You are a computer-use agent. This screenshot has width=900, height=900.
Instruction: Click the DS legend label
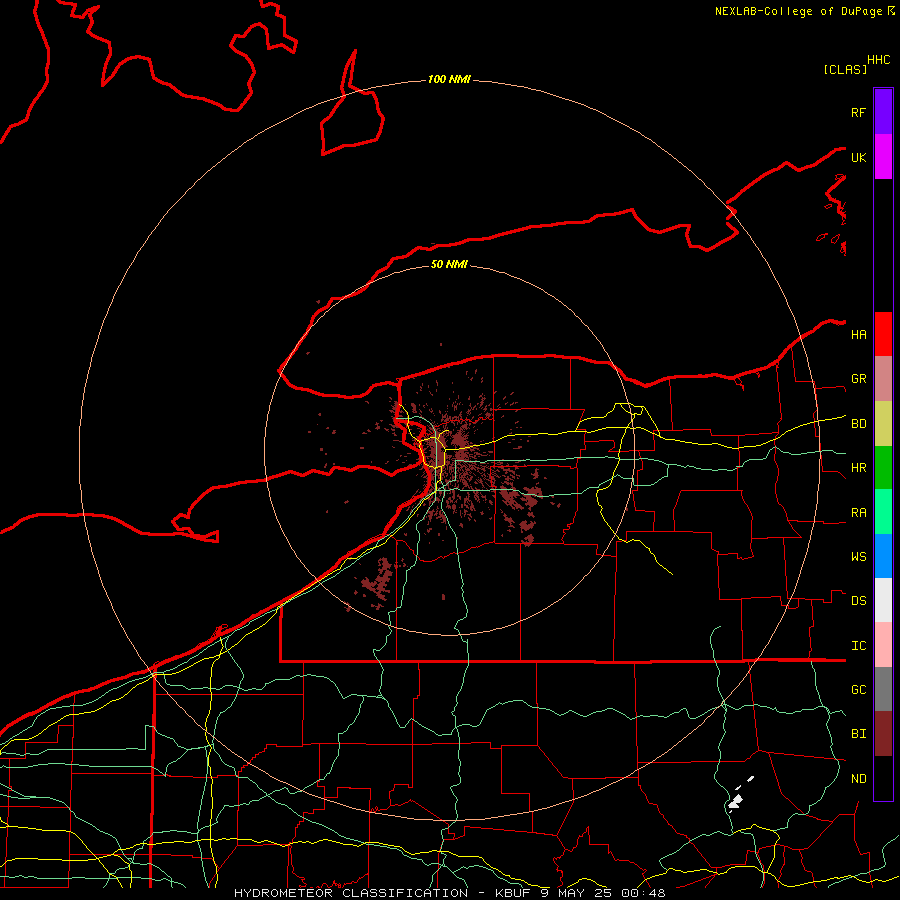tap(858, 601)
